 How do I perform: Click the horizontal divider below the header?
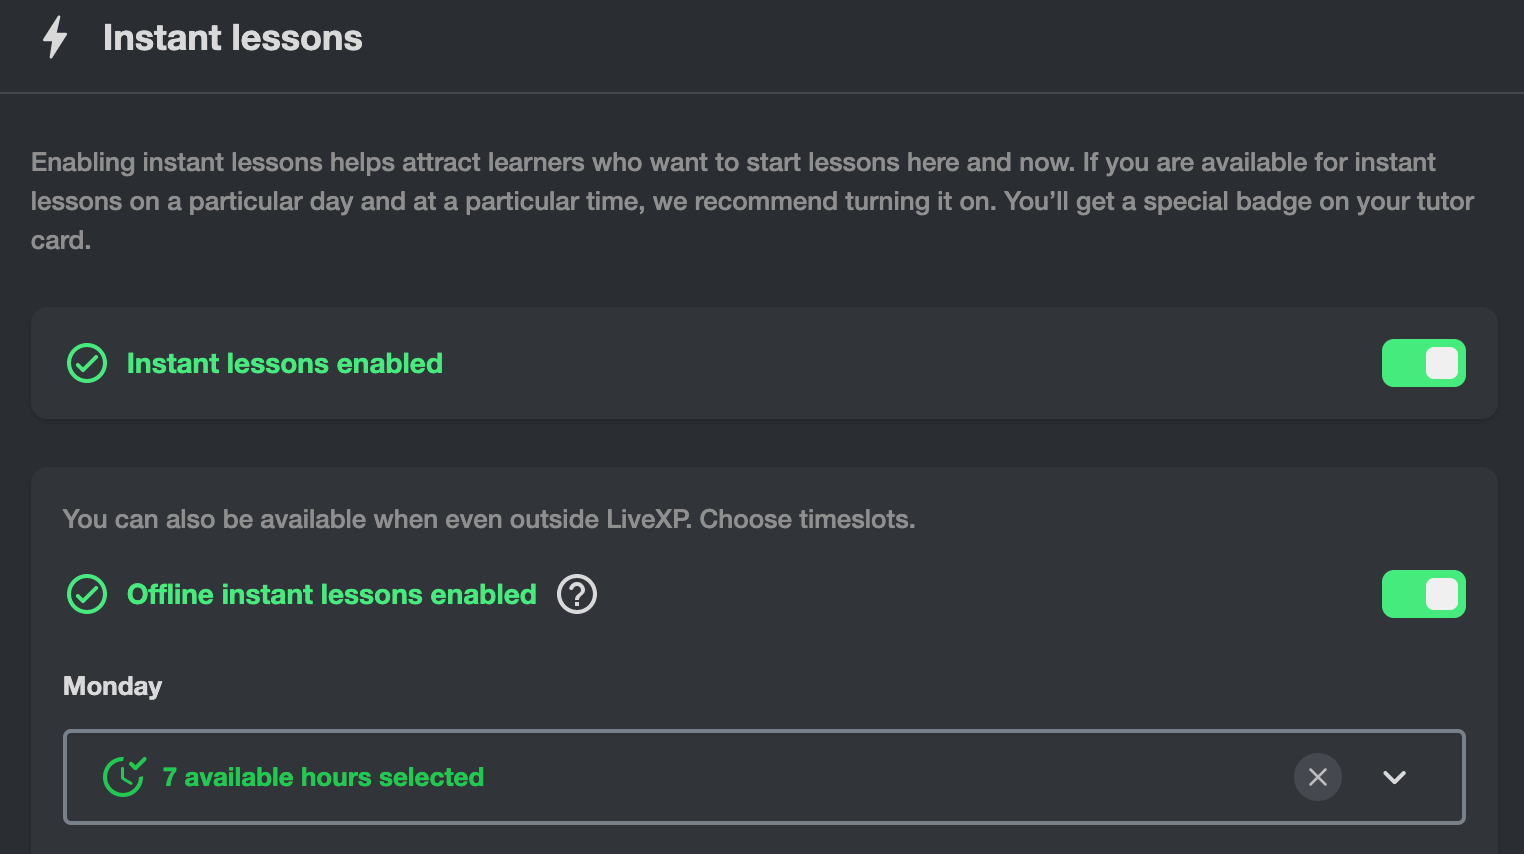[x=762, y=93]
